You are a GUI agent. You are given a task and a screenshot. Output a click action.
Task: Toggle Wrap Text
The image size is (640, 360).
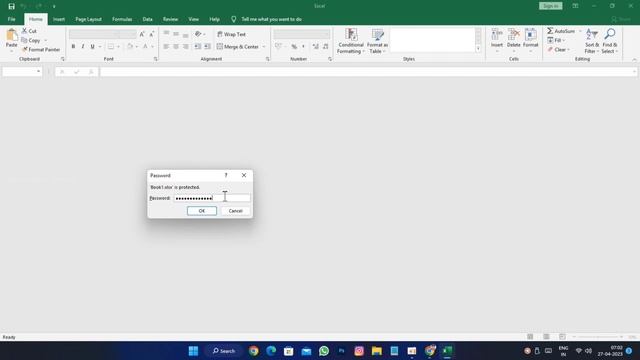[231, 34]
